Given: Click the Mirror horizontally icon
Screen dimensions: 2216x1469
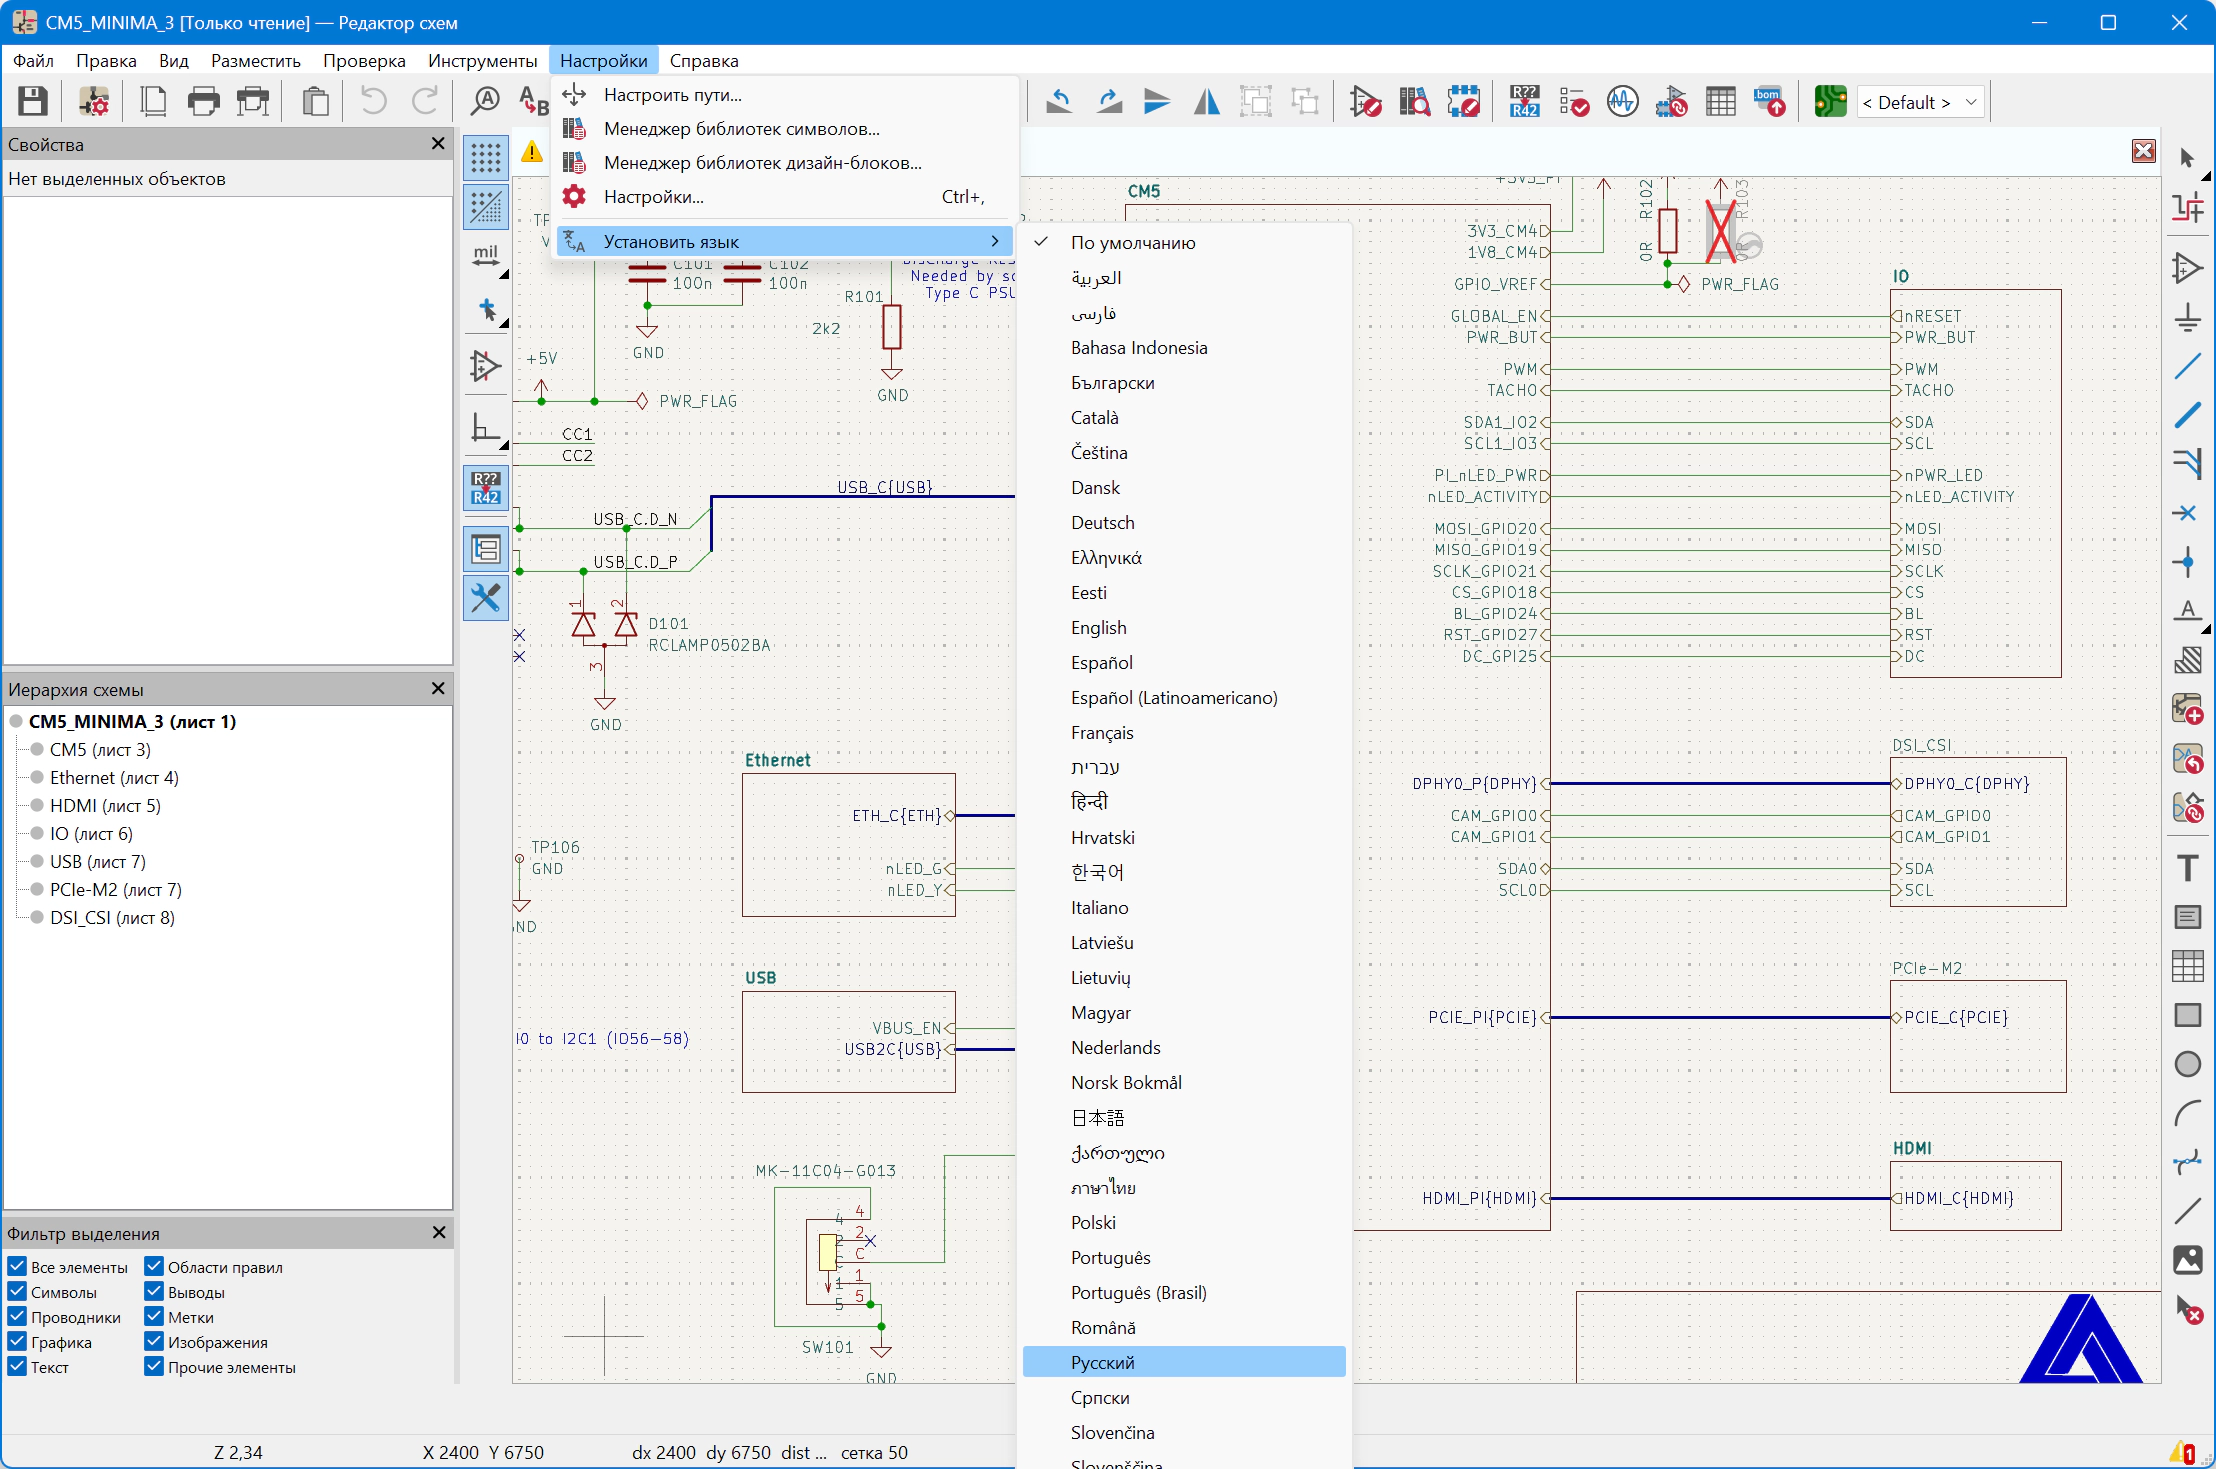Looking at the screenshot, I should coord(1207,101).
